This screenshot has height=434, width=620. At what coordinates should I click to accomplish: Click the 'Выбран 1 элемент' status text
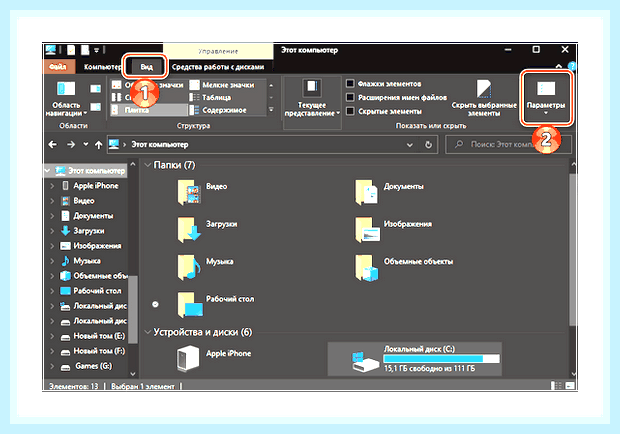pos(143,386)
